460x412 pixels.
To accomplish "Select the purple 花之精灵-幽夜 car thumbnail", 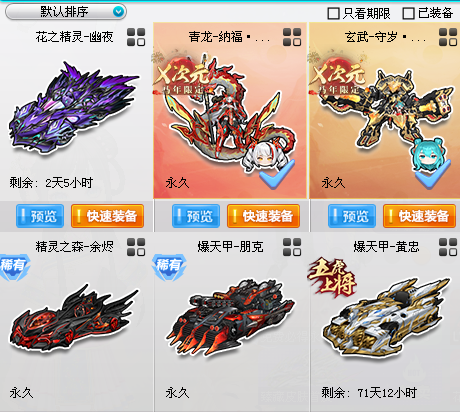I will (73, 107).
